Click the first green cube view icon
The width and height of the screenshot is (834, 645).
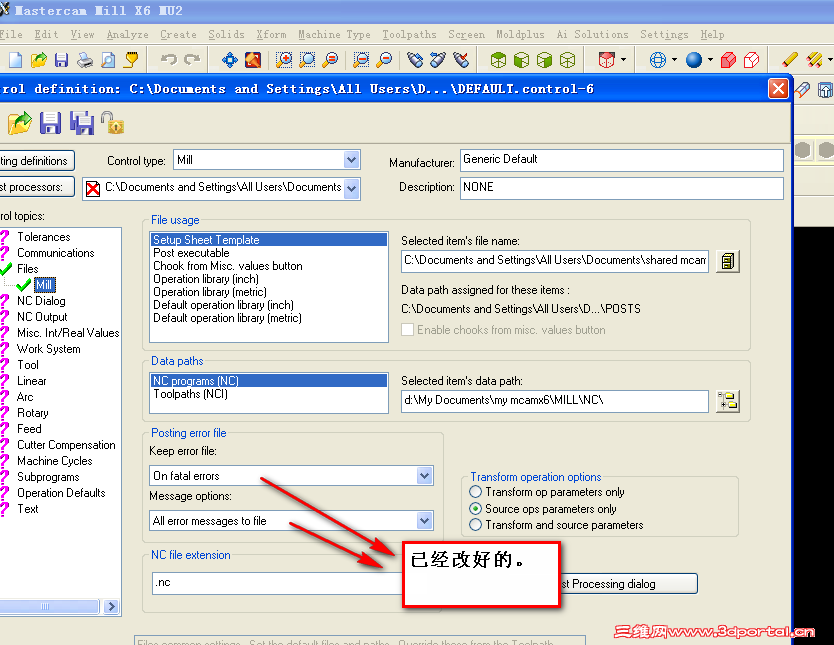(x=498, y=60)
